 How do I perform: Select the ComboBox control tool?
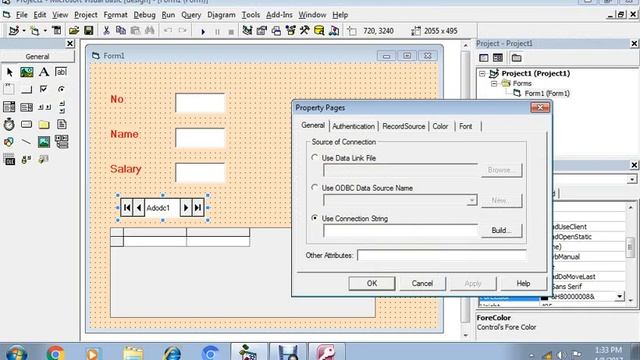coord(9,107)
